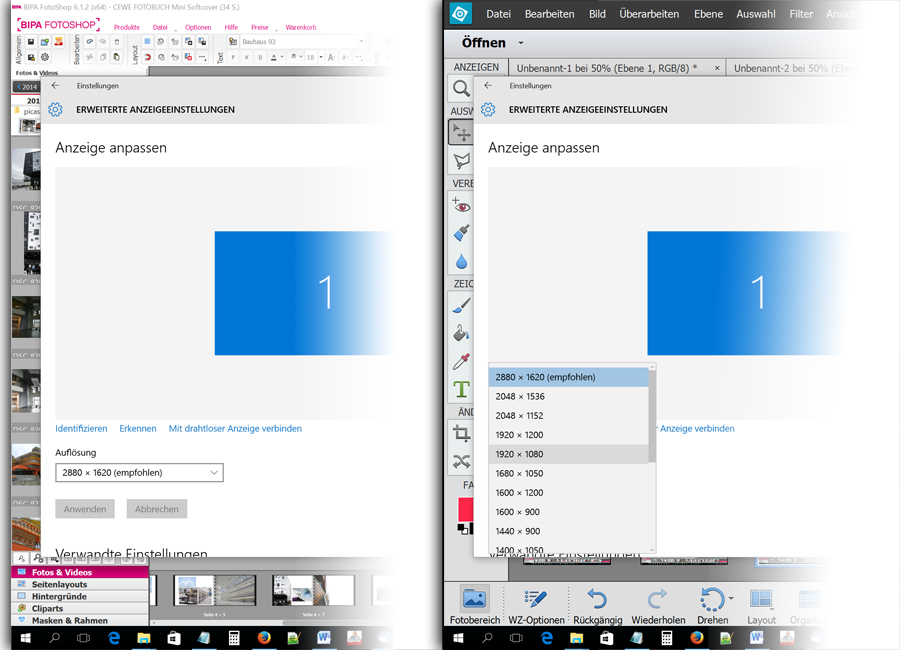This screenshot has width=900, height=650.
Task: Switch to the Unbenannt-2 document tab
Action: (x=794, y=68)
